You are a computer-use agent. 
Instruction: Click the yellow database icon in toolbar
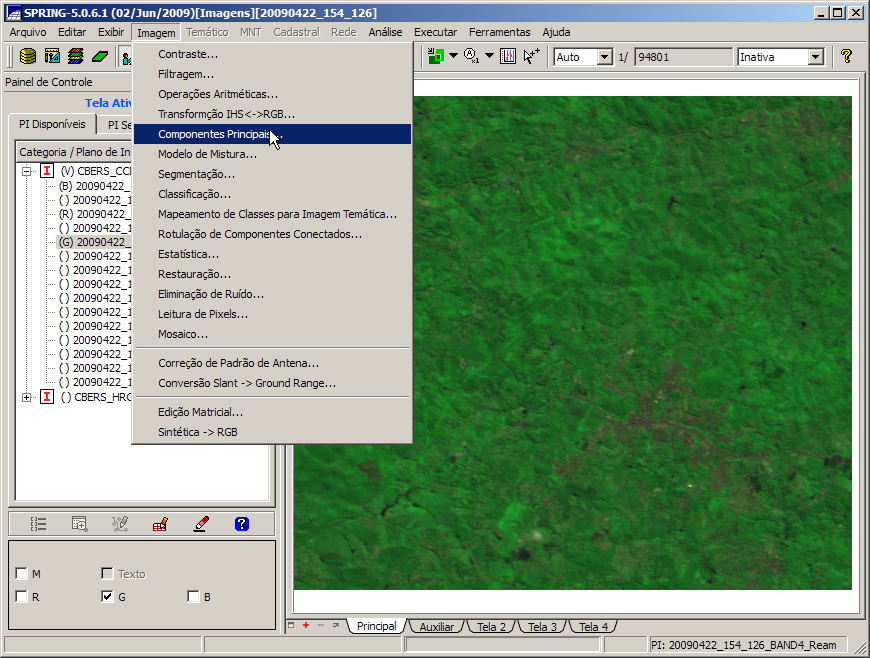(x=28, y=57)
